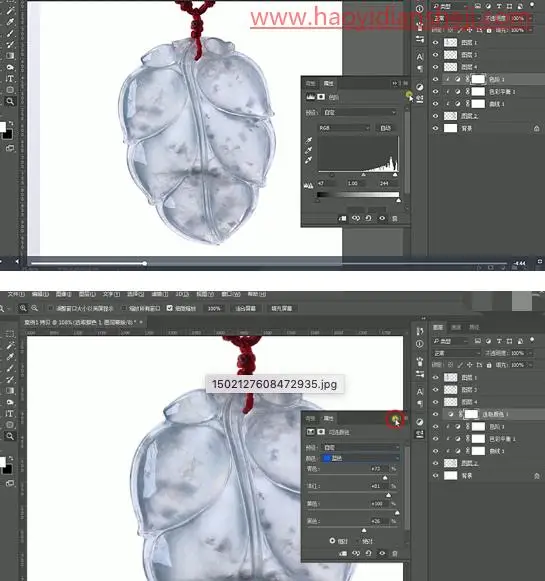The height and width of the screenshot is (581, 545).
Task: Open the fill dropdown arrow in lower Layers panel
Action: (x=530, y=365)
